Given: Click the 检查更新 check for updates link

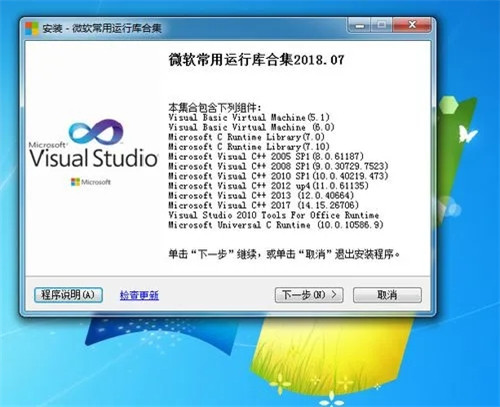Looking at the screenshot, I should (139, 295).
